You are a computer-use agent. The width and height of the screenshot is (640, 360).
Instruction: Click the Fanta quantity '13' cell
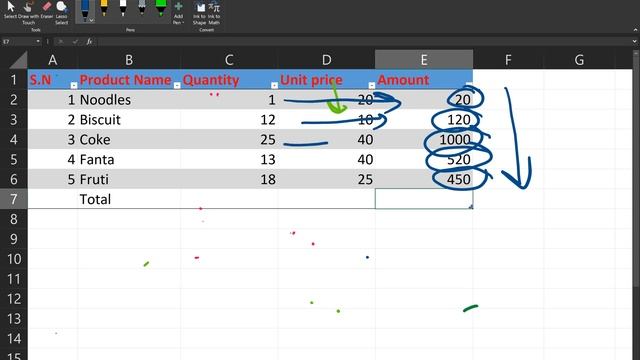coord(229,159)
